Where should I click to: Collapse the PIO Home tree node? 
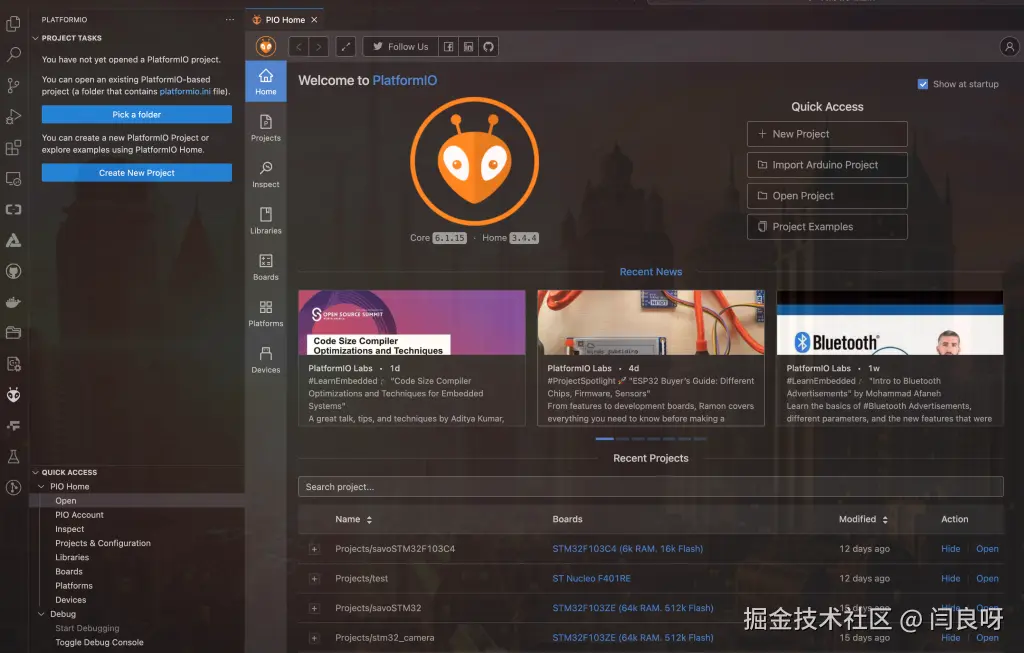pos(41,486)
